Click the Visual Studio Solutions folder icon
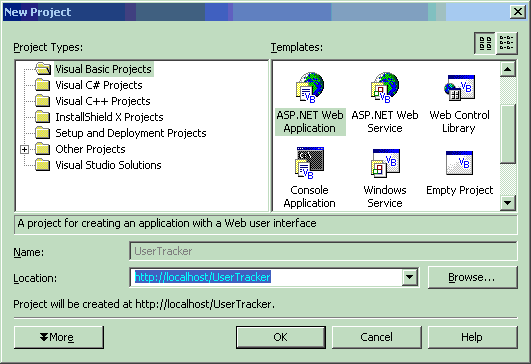The image size is (531, 364). pyautogui.click(x=43, y=165)
